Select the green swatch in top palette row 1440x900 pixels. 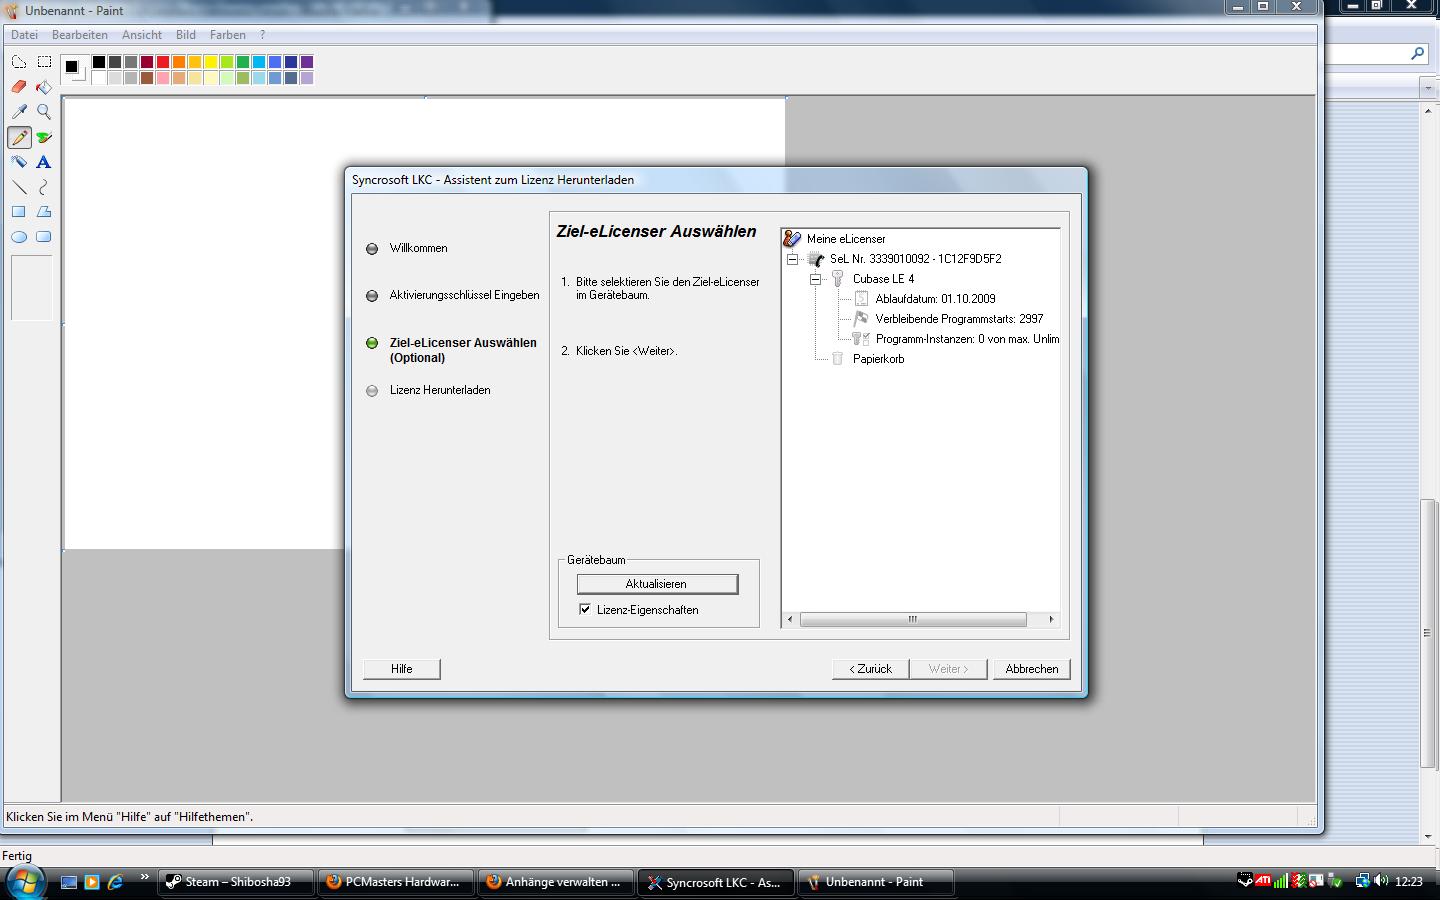(x=243, y=62)
